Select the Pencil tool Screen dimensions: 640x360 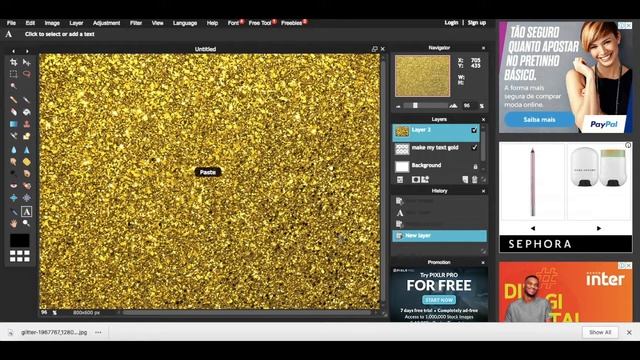click(13, 100)
